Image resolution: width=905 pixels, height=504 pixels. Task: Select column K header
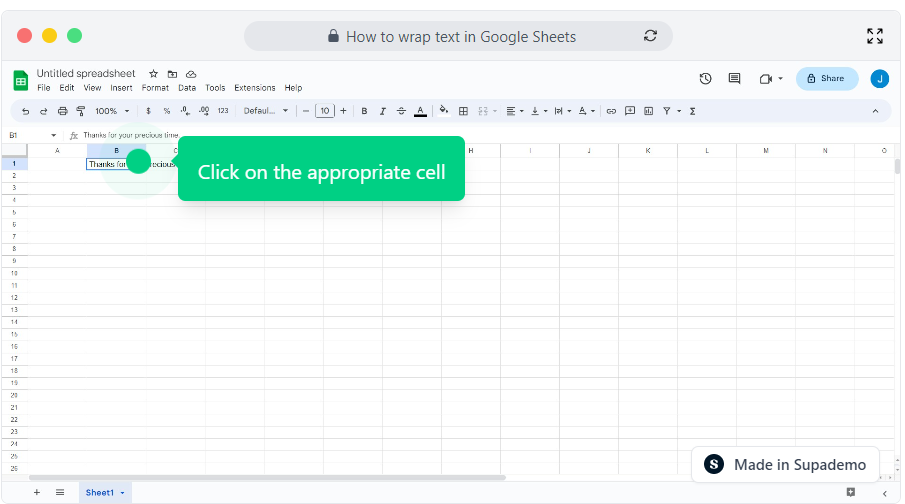click(x=648, y=151)
